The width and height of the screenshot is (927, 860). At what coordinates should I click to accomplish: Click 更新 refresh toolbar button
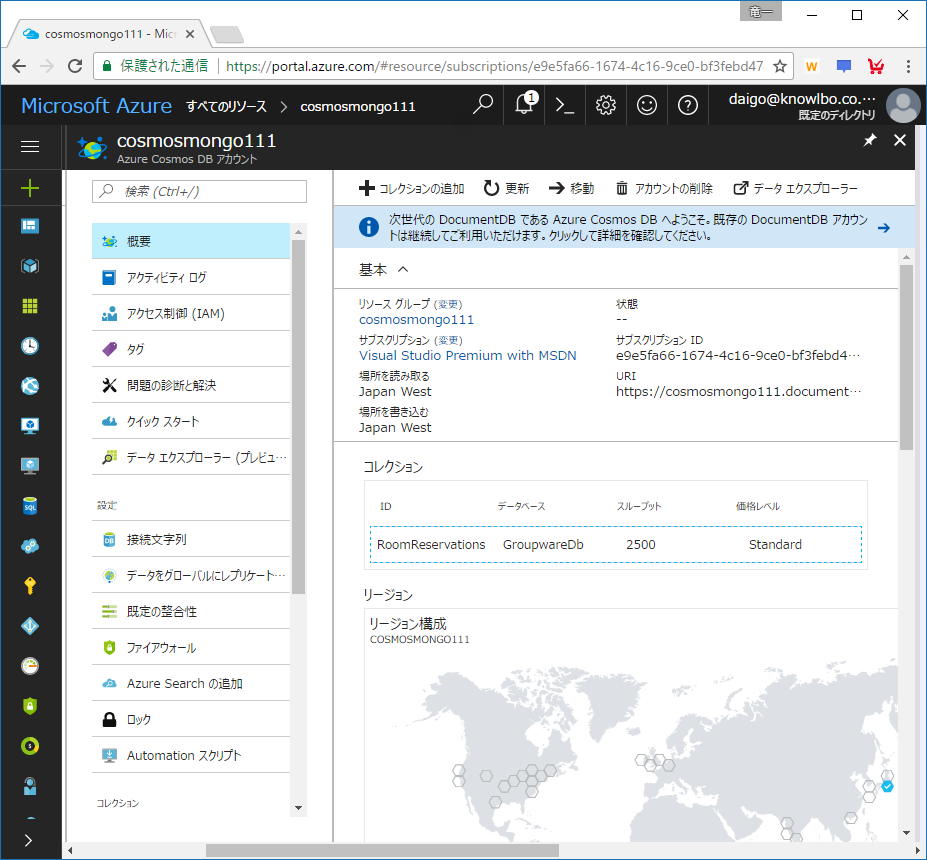[x=506, y=189]
